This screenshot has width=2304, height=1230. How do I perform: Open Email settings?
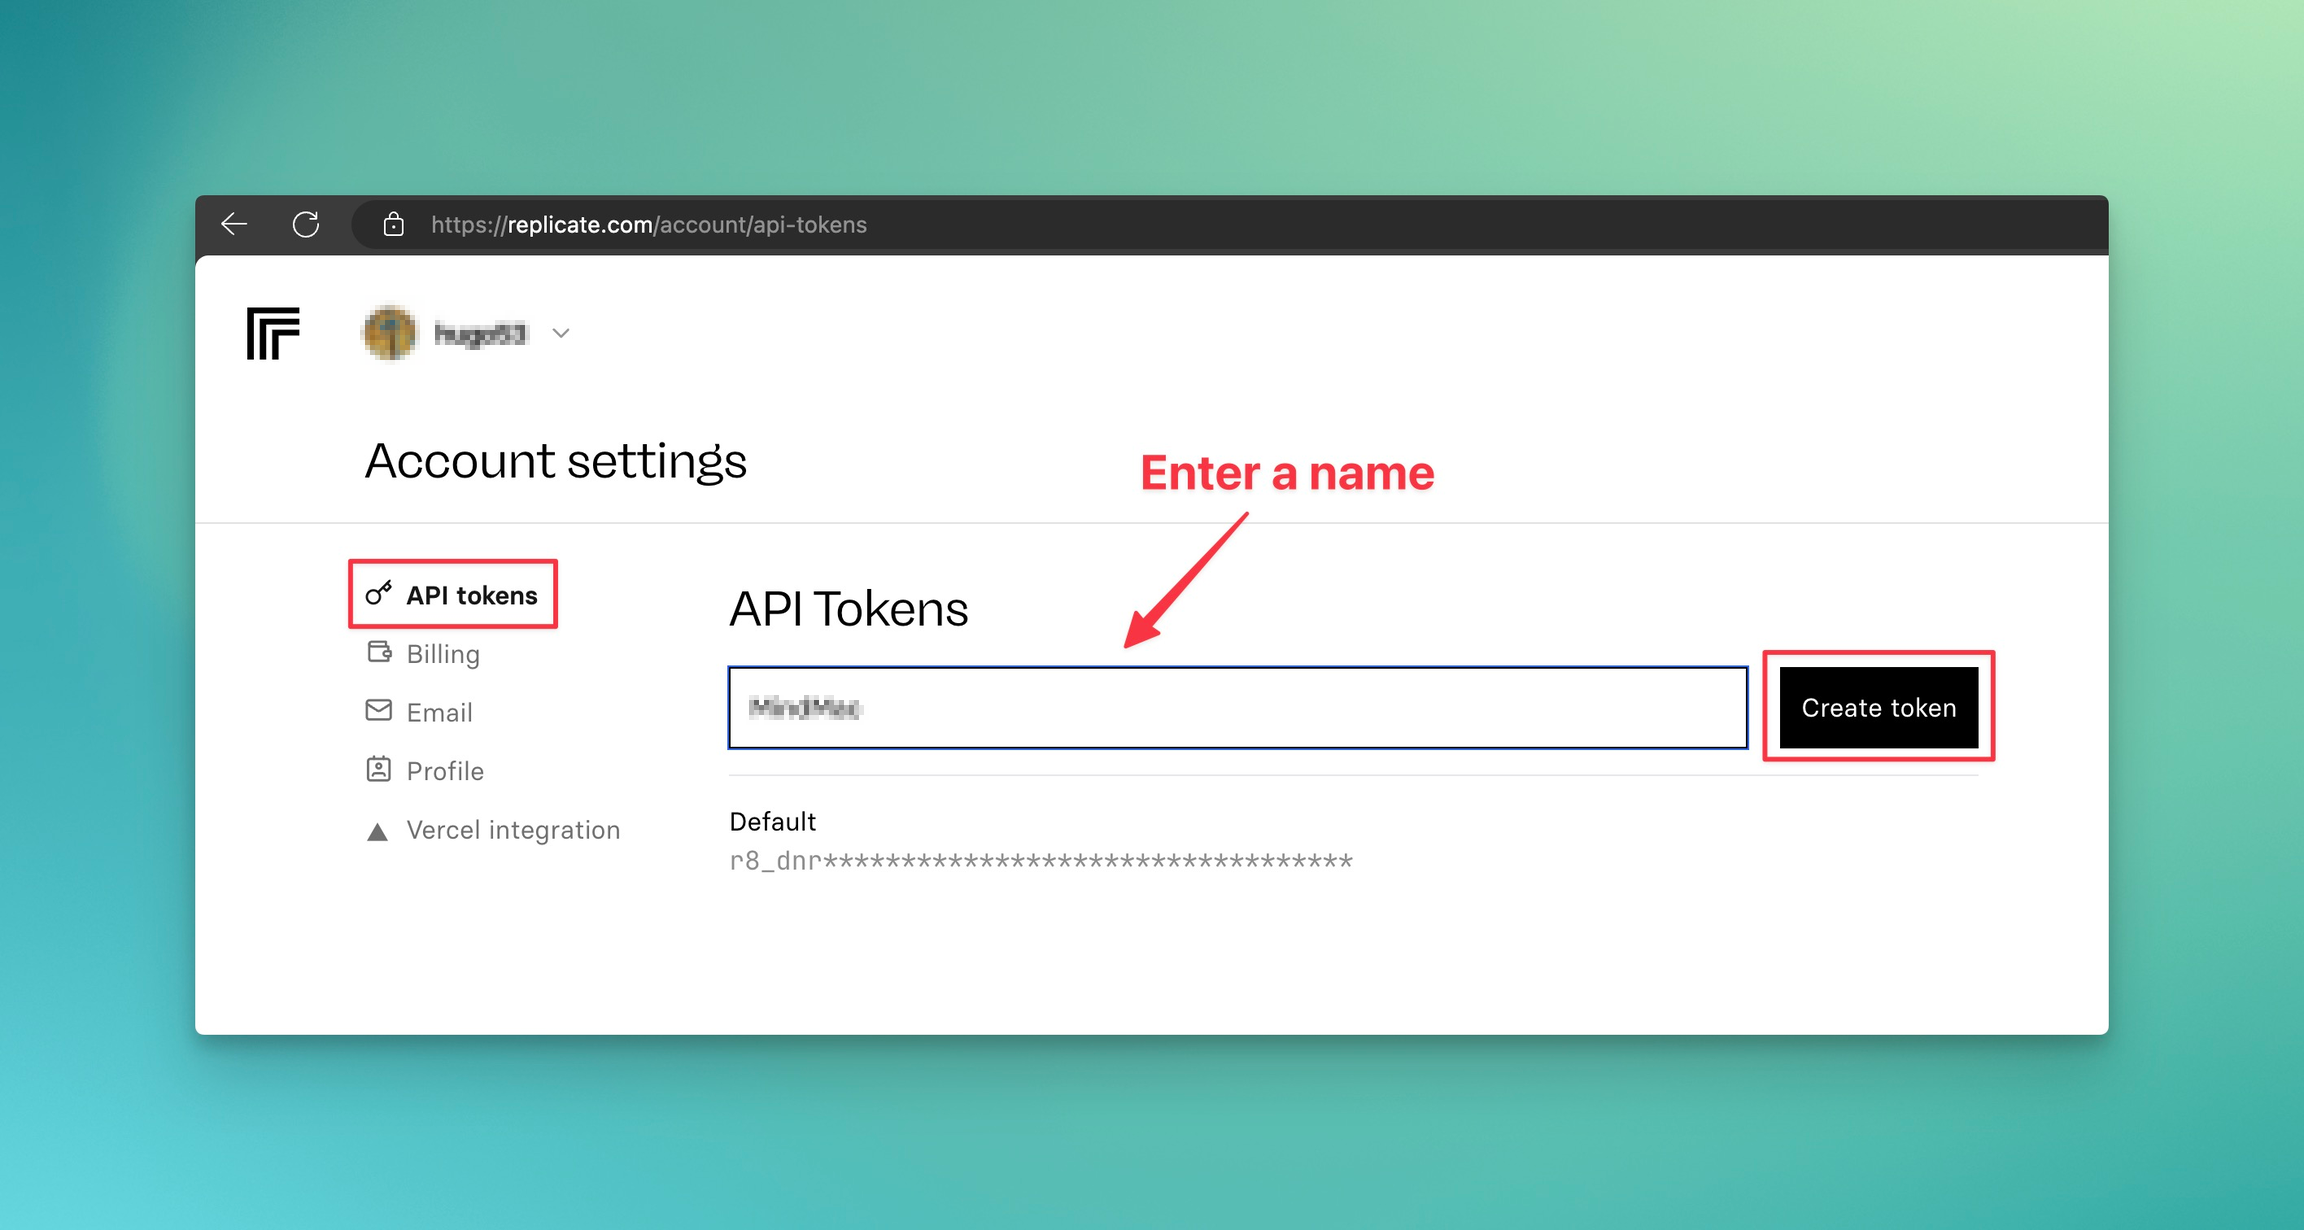click(x=439, y=712)
